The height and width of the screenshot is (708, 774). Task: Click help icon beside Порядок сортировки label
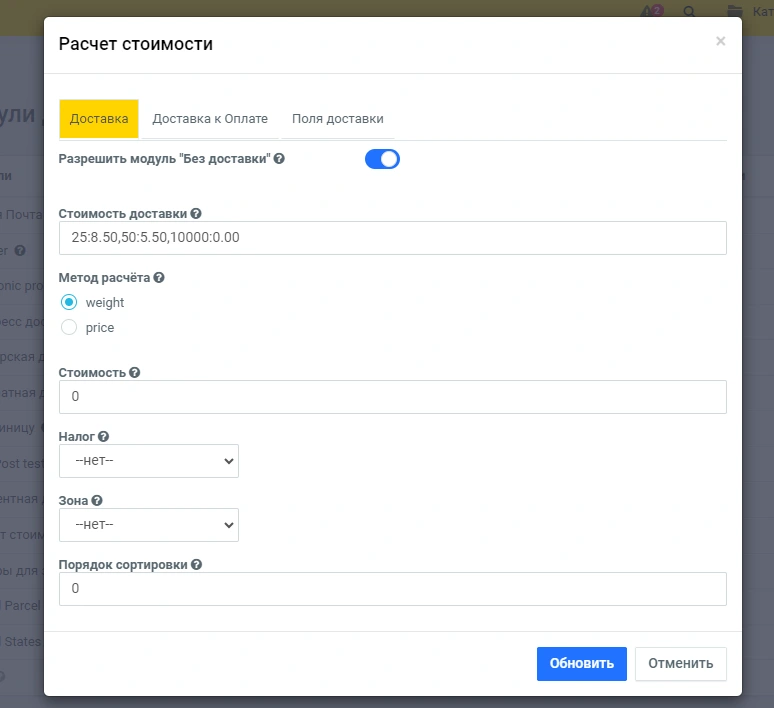coord(197,564)
